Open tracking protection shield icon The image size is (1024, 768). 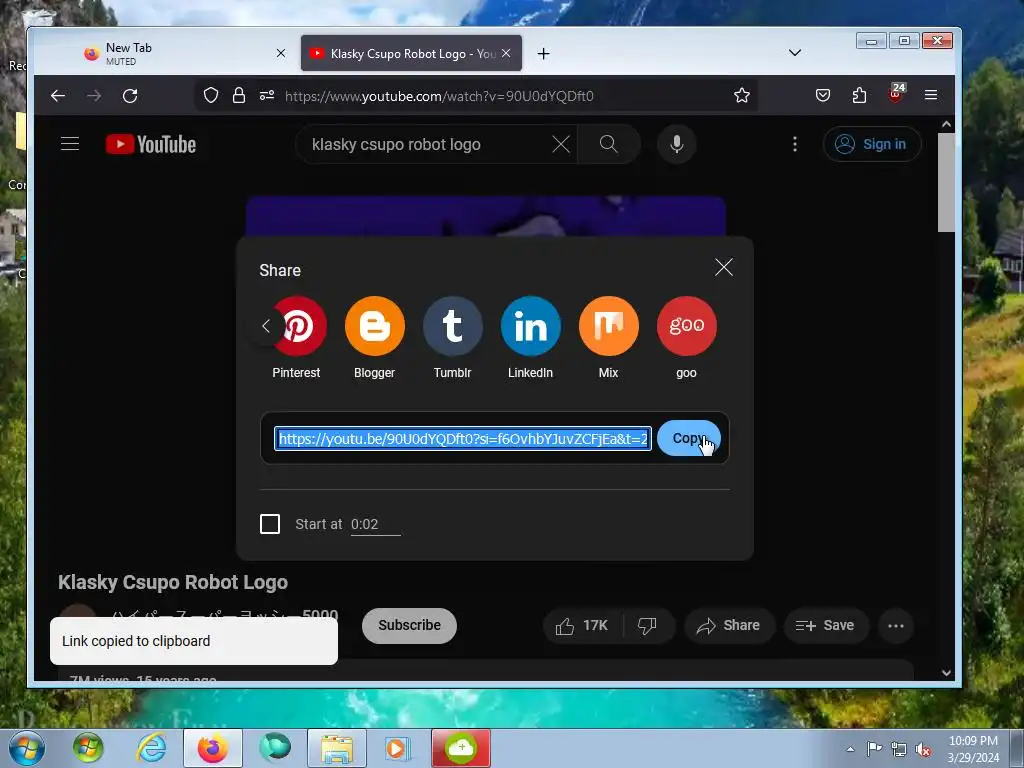pyautogui.click(x=211, y=96)
